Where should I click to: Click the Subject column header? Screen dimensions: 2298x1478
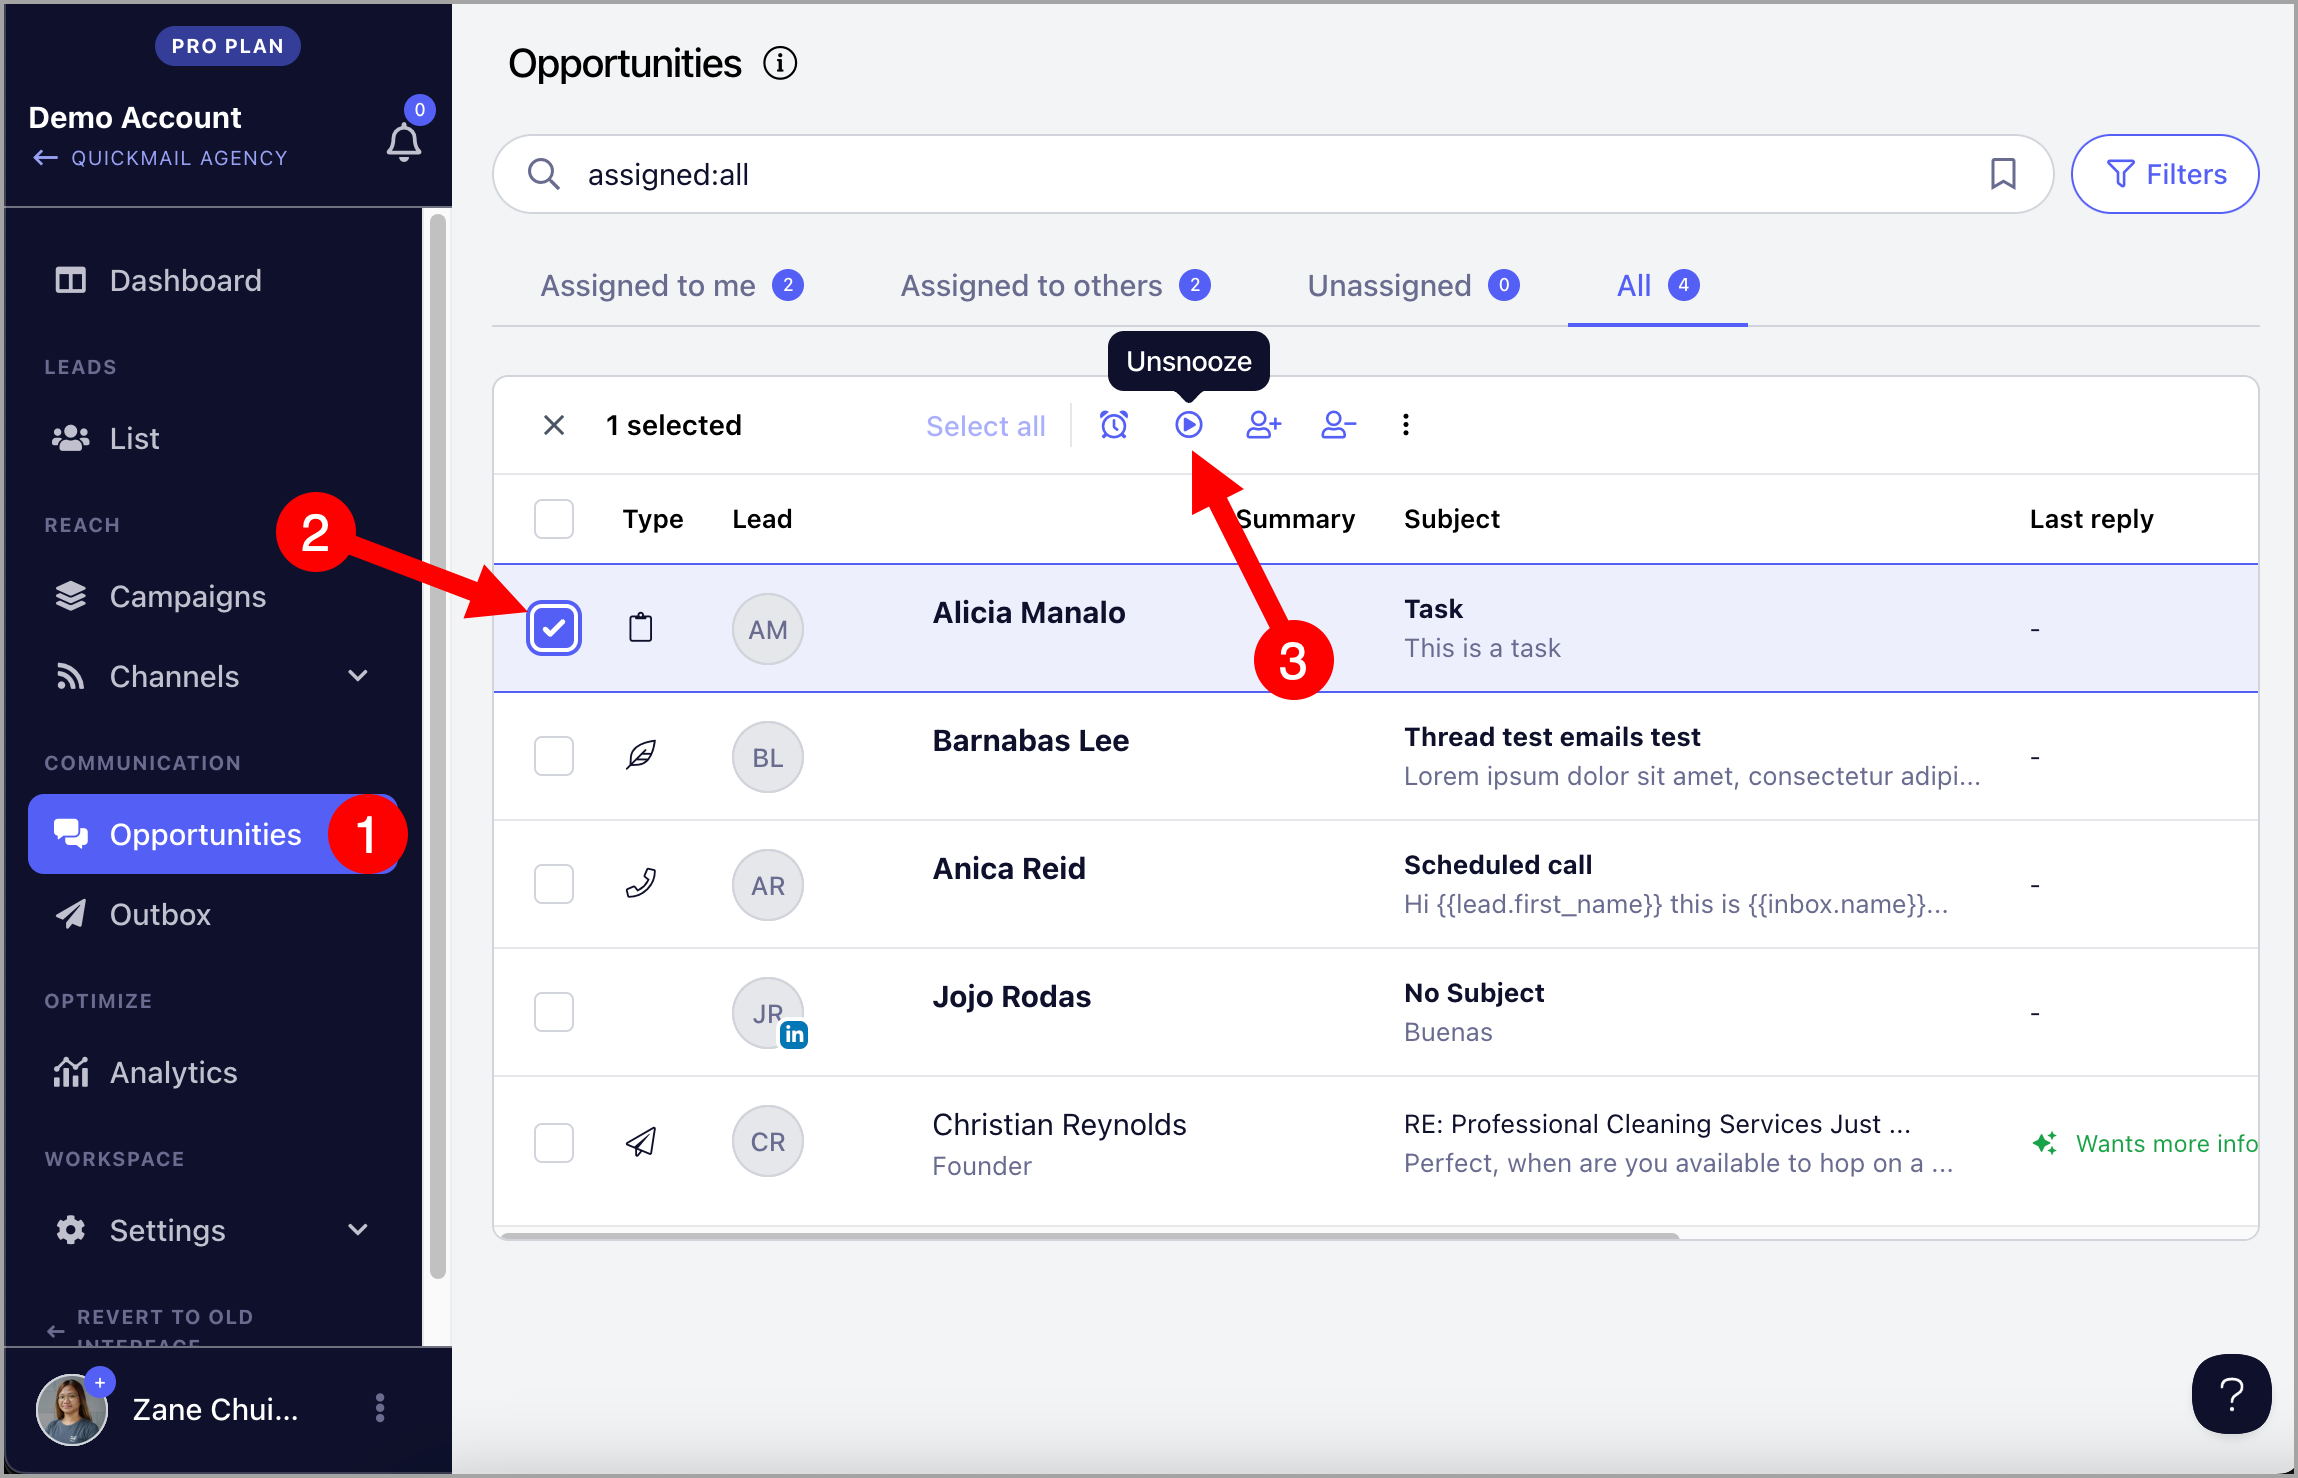(1452, 519)
